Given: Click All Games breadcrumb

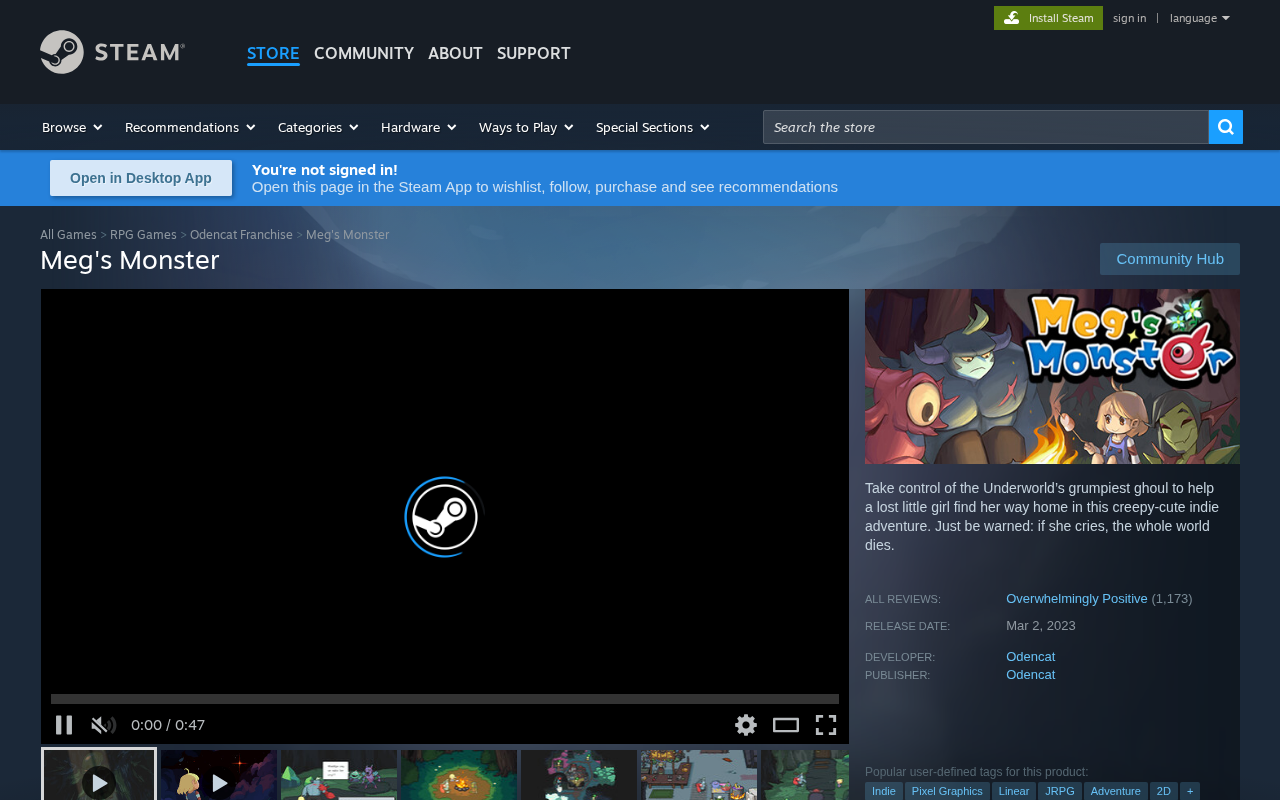Looking at the screenshot, I should pyautogui.click(x=68, y=235).
